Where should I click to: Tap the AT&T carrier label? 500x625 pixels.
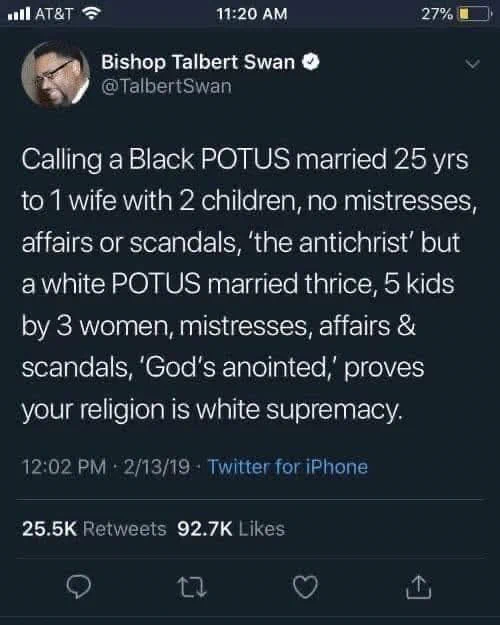pyautogui.click(x=54, y=14)
